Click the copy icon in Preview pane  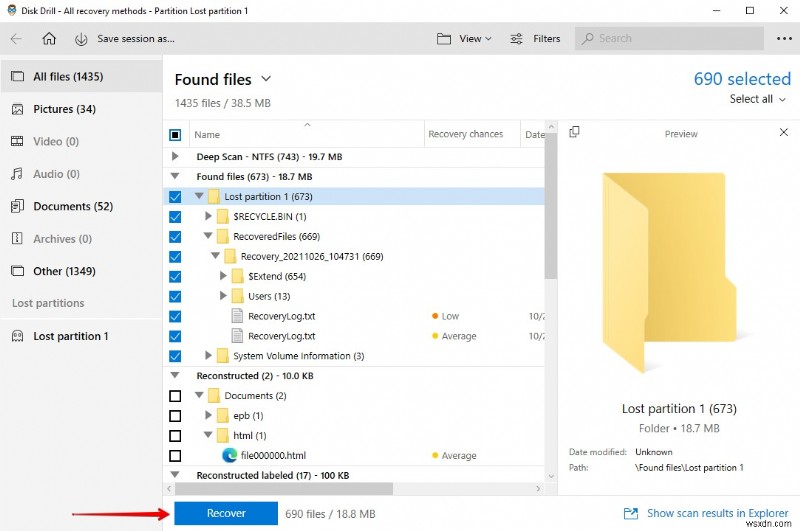pos(574,132)
